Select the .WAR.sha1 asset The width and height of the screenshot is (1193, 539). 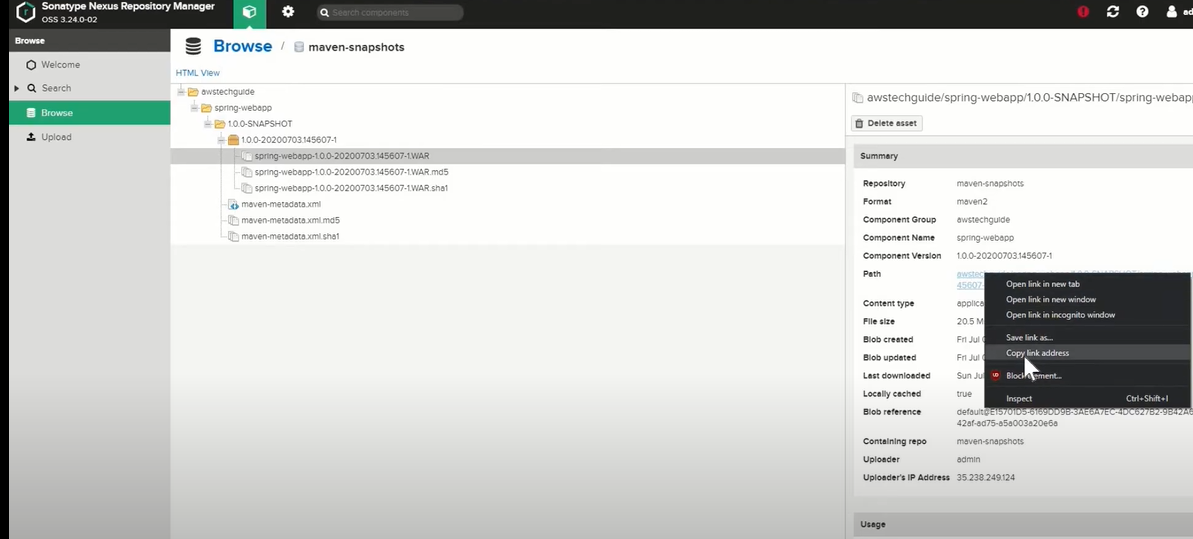point(352,188)
